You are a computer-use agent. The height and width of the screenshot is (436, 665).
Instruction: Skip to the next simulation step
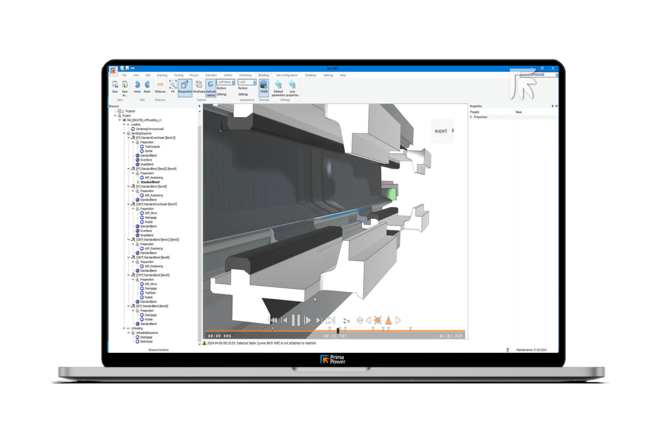(x=319, y=320)
